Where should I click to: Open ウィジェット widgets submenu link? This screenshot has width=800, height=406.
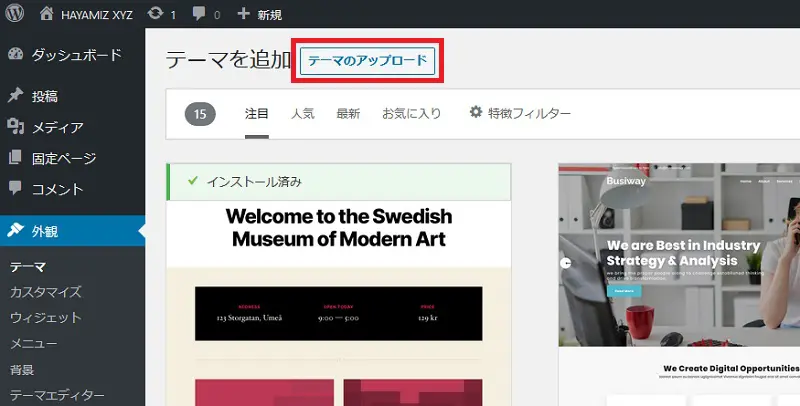tap(45, 318)
